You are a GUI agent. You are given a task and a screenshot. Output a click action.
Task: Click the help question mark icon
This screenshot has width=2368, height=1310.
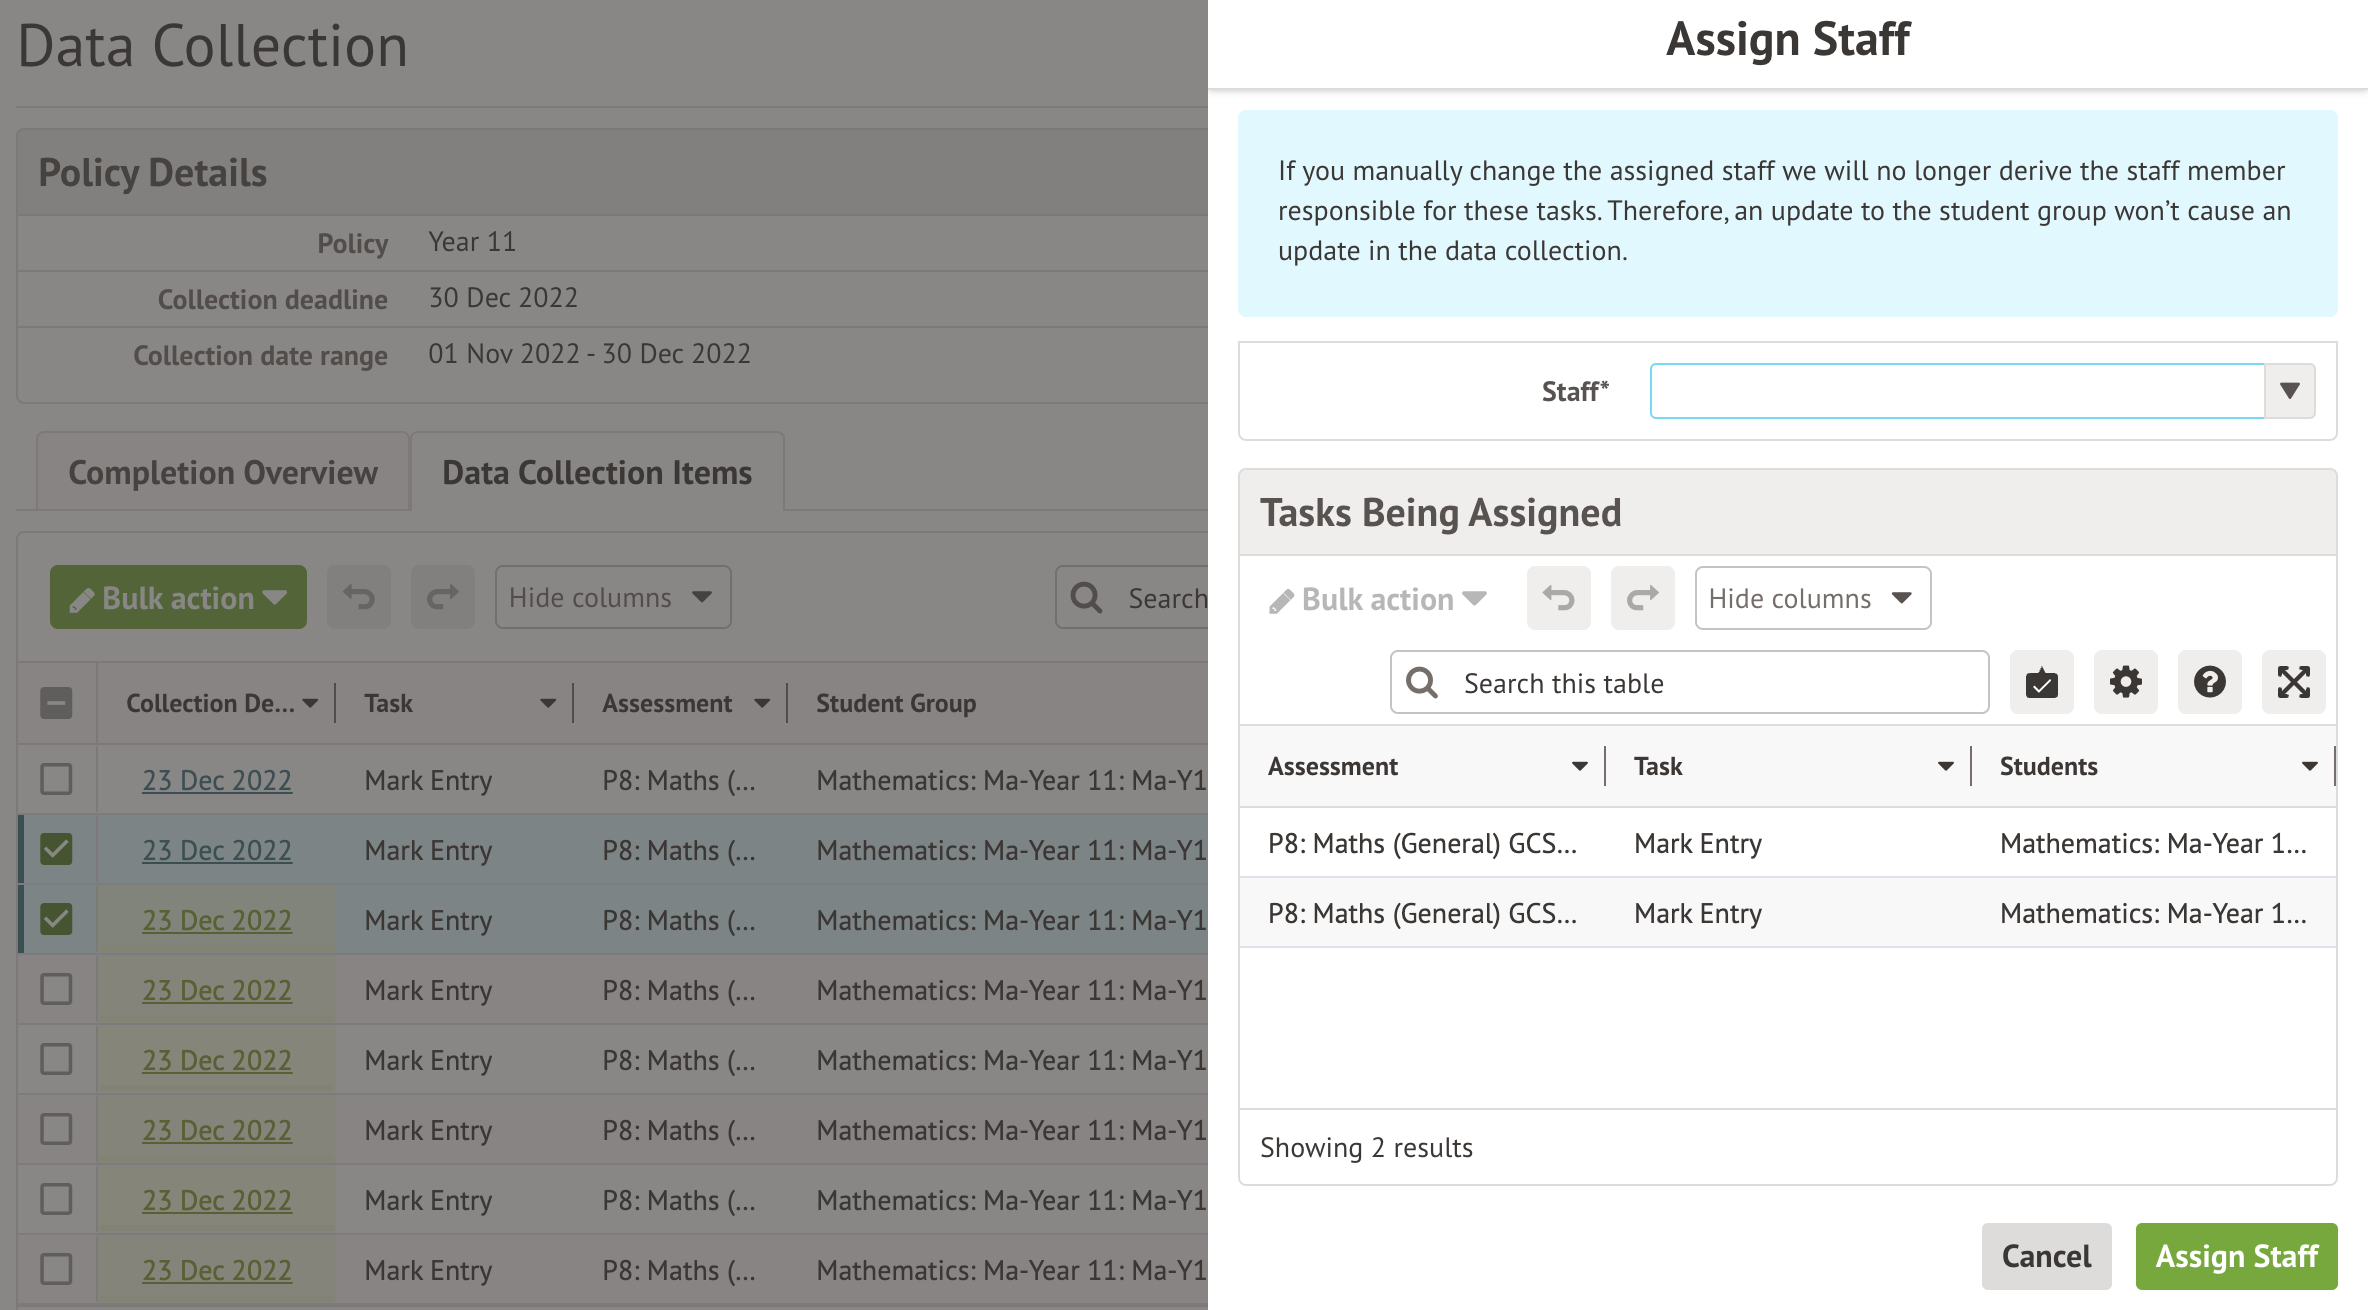tap(2209, 683)
